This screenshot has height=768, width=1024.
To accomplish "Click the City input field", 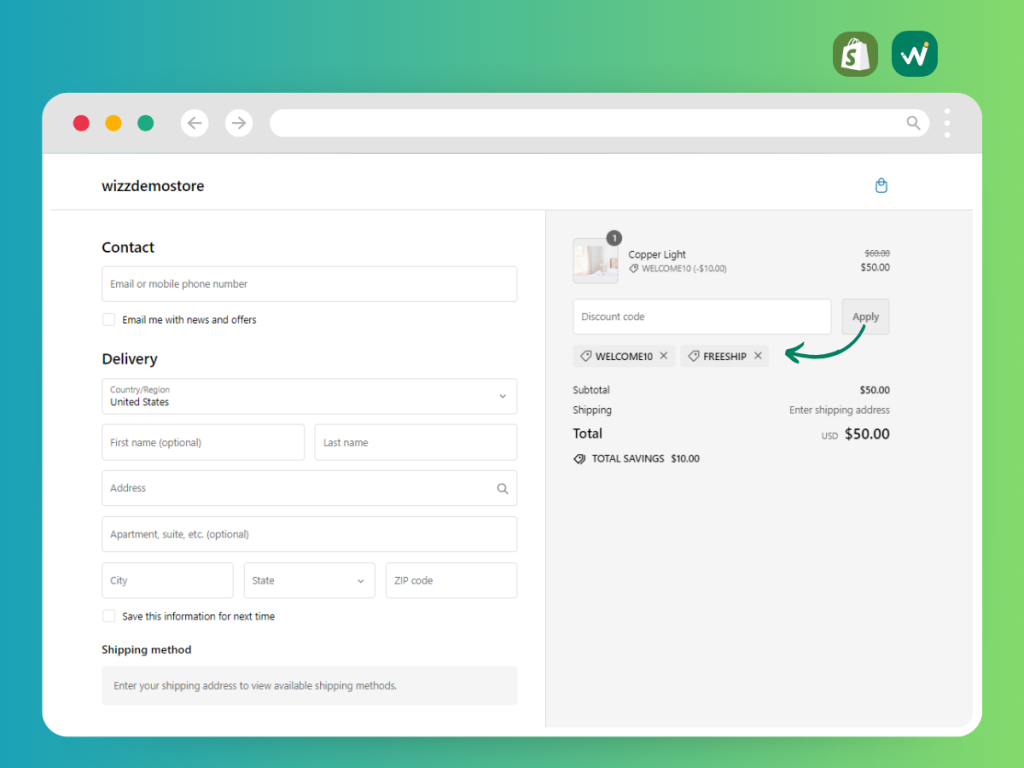I will click(x=168, y=581).
